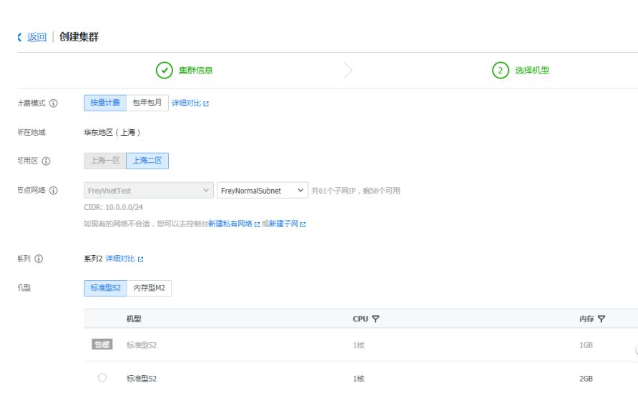This screenshot has width=638, height=400.
Task: Switch to the 内存型M2 machine type tab
Action: (x=149, y=288)
